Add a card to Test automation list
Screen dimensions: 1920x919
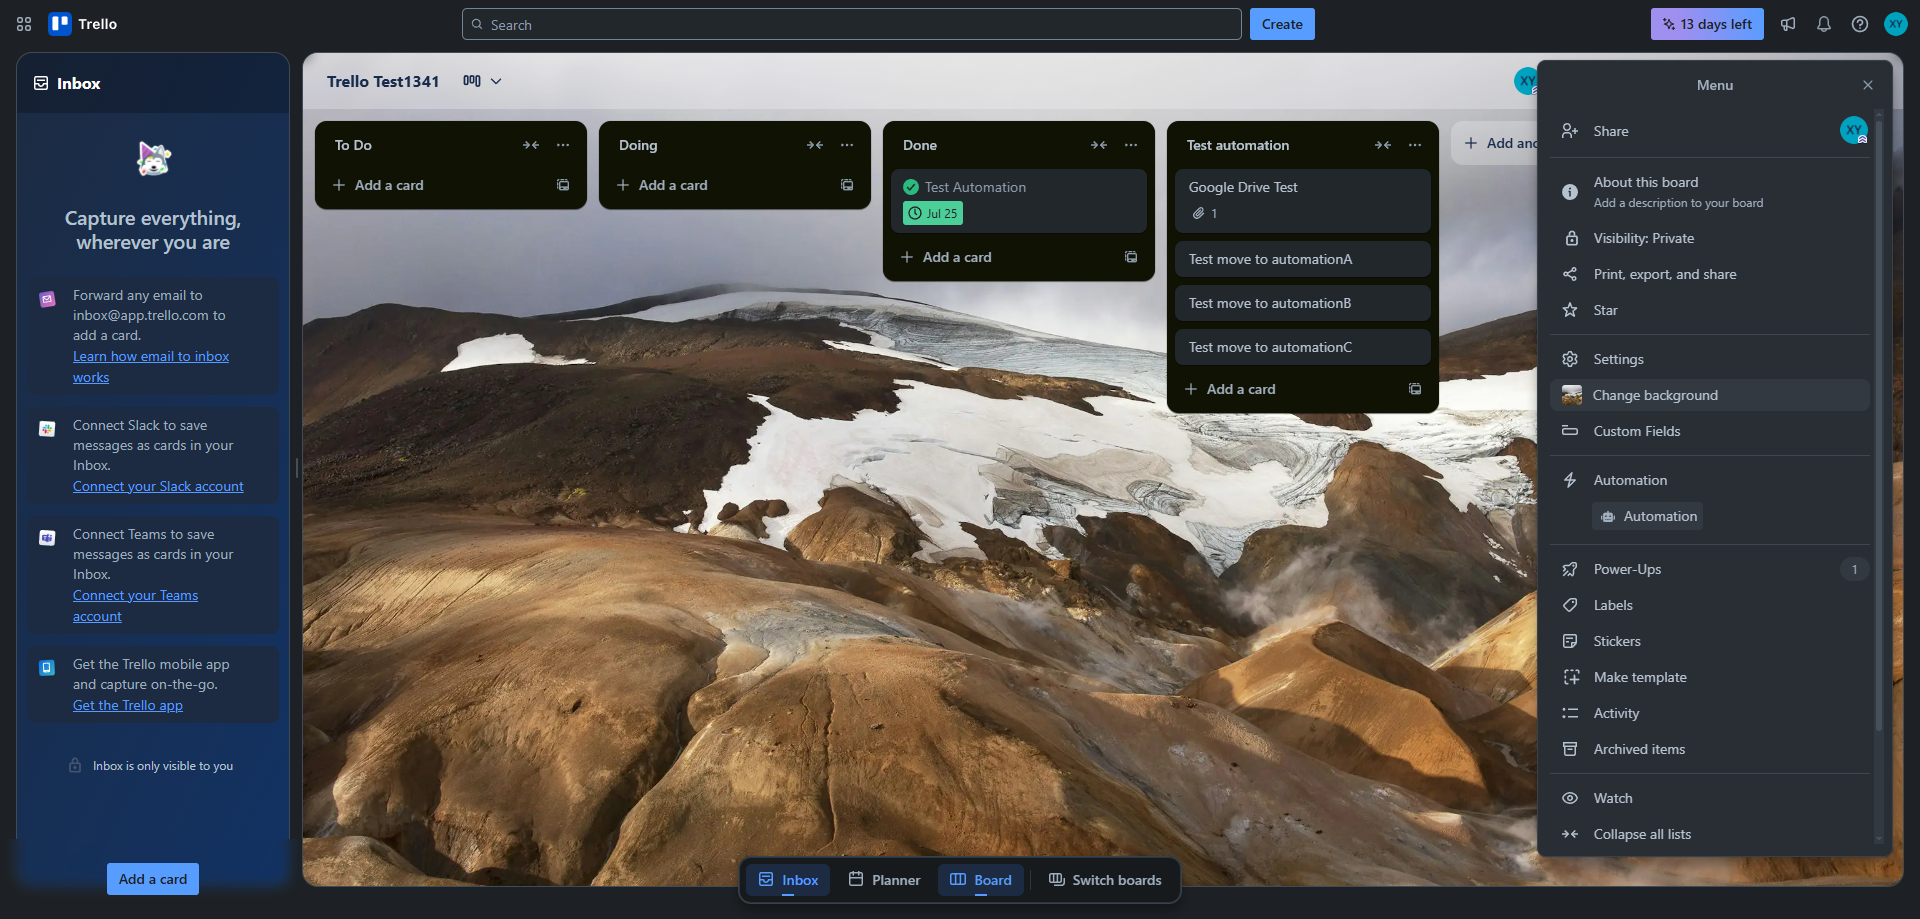click(1287, 389)
